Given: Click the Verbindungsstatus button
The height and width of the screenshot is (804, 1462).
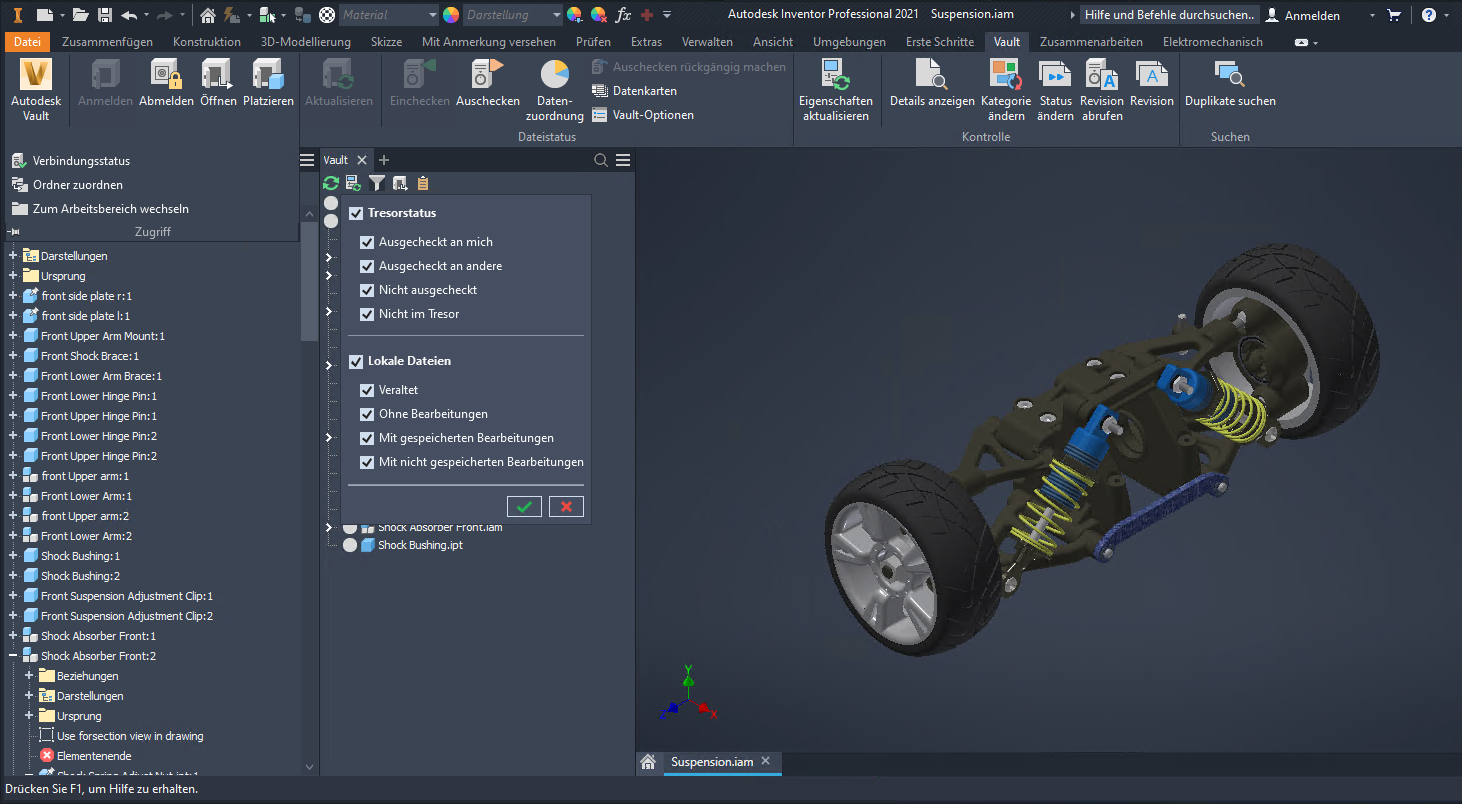Looking at the screenshot, I should [x=71, y=161].
